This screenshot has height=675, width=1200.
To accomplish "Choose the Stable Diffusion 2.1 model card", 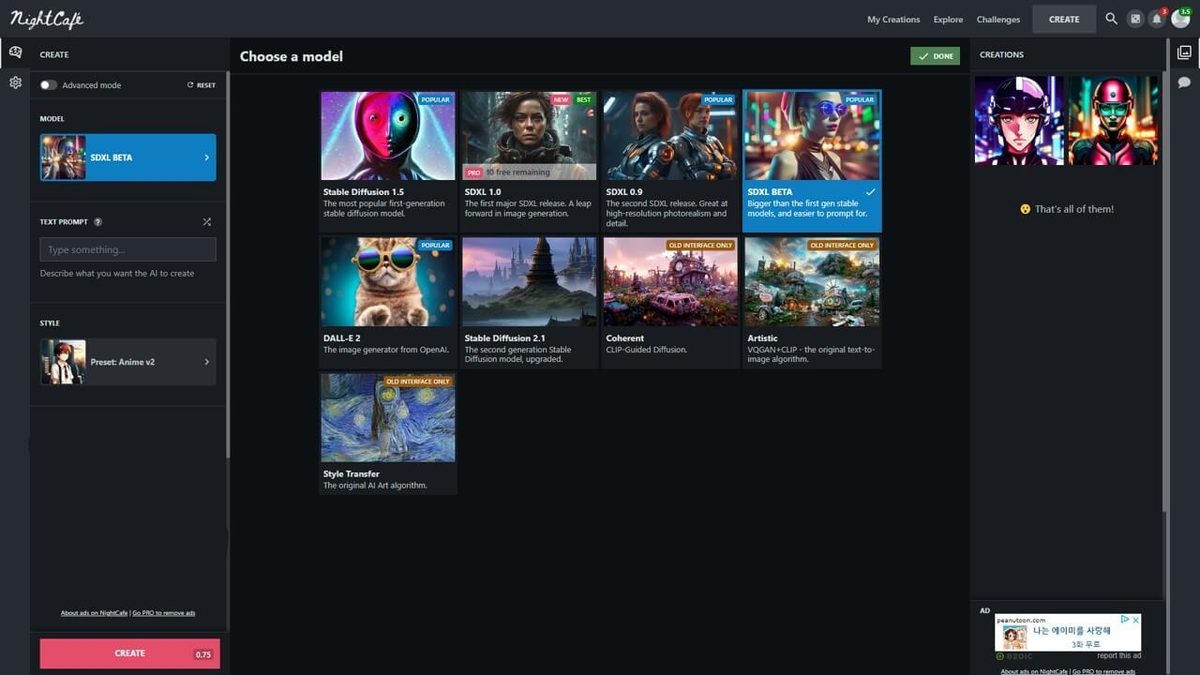I will [529, 303].
